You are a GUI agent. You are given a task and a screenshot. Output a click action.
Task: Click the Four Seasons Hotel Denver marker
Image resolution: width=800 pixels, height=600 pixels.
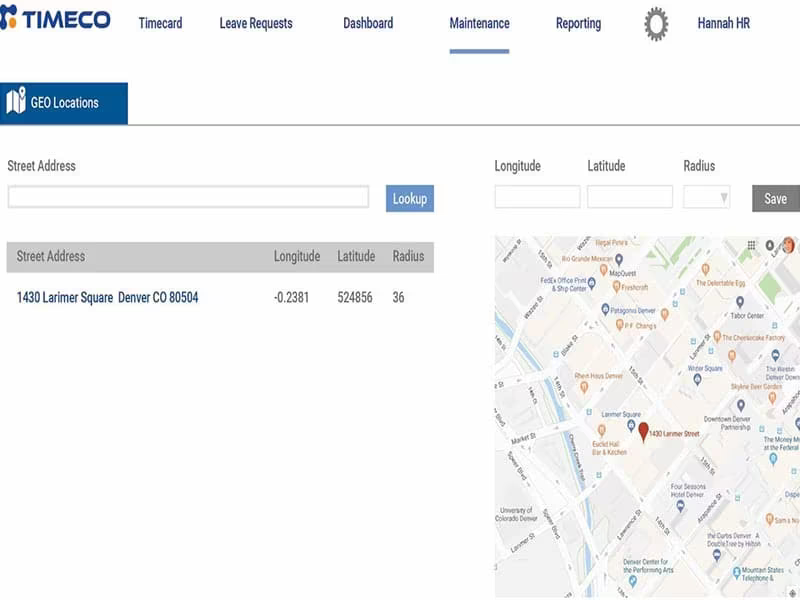pos(680,506)
